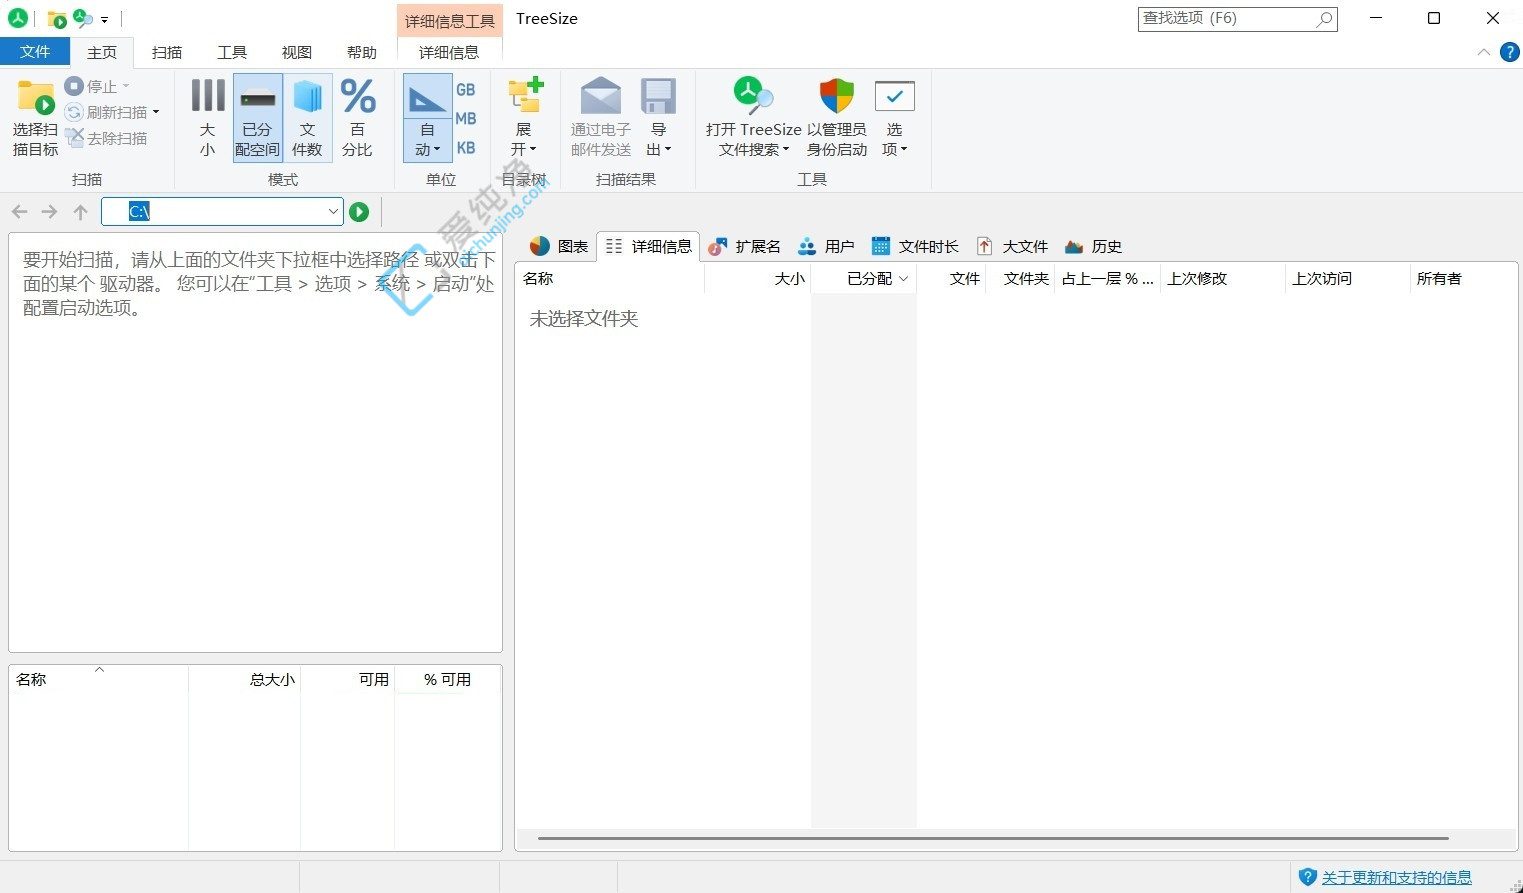Sort drives by % 可用 column

[x=447, y=679]
